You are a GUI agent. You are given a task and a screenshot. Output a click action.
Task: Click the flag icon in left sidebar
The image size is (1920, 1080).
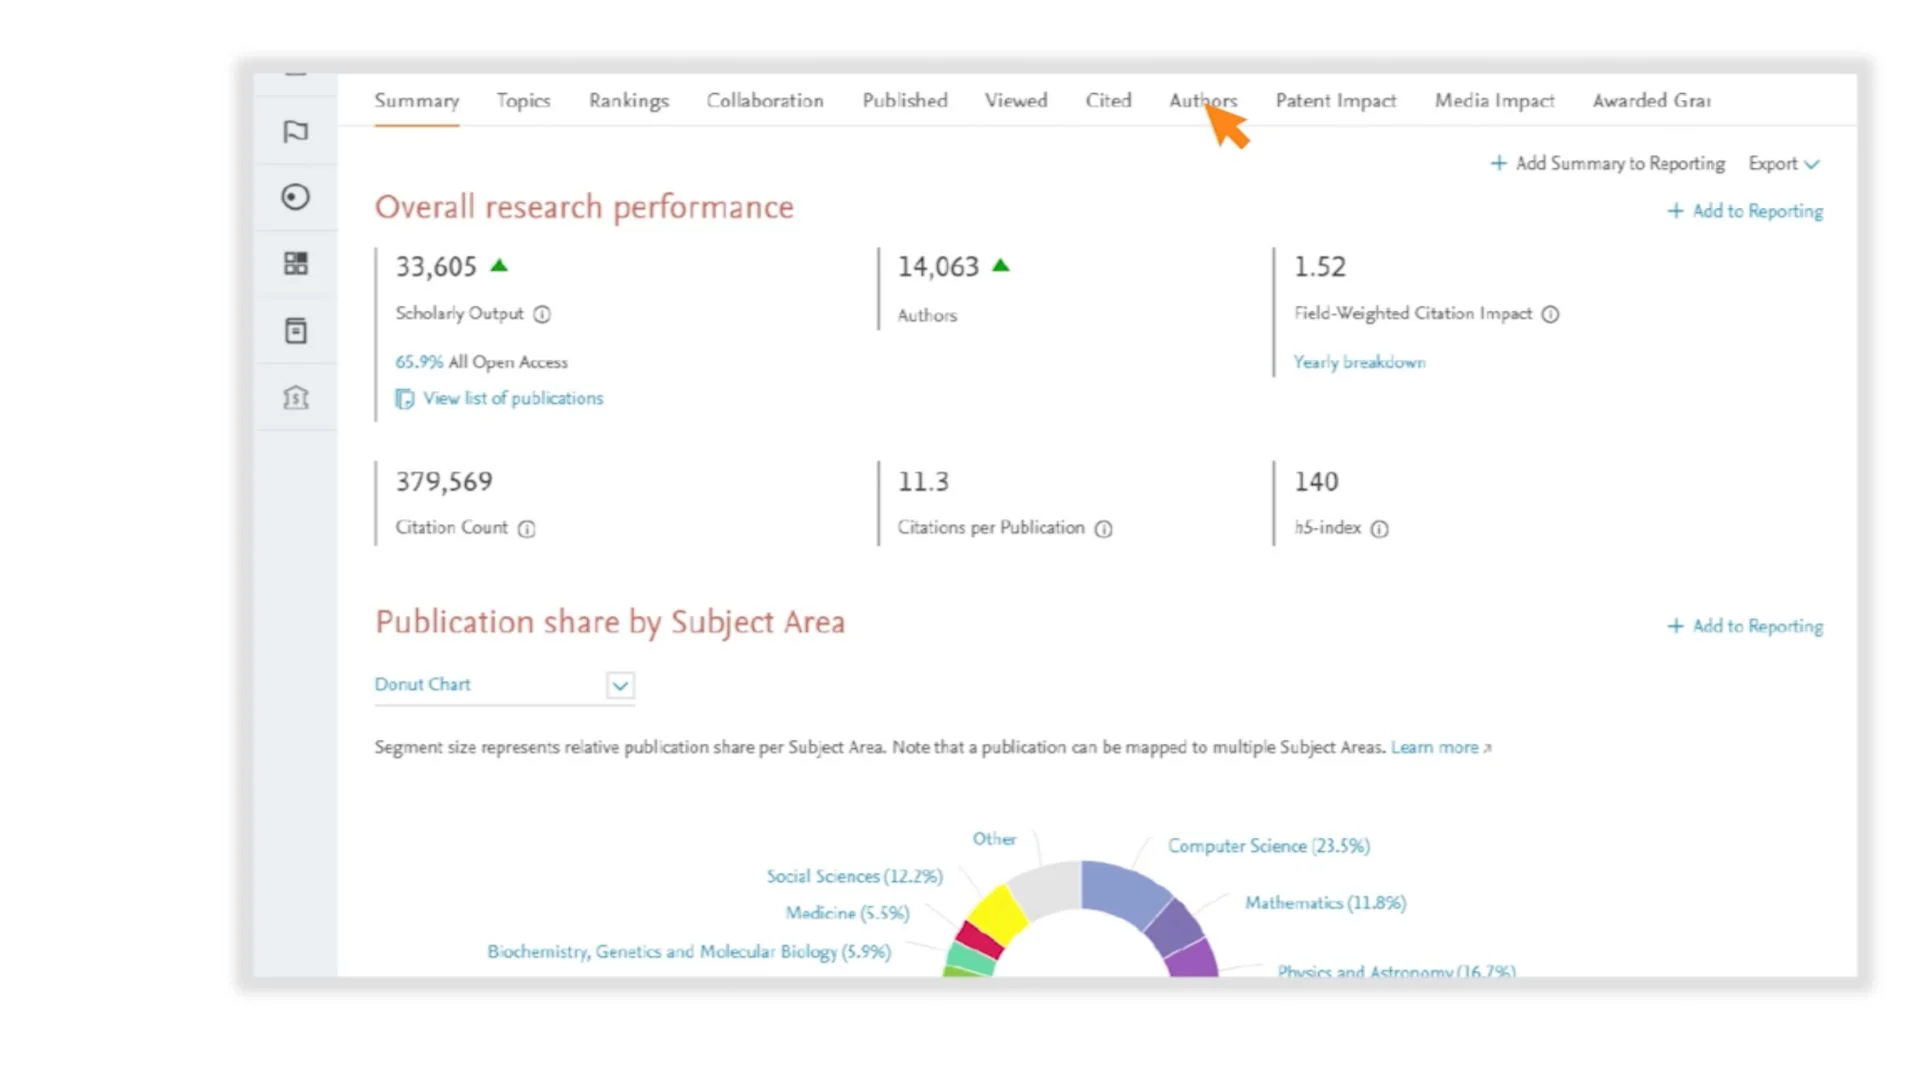click(296, 132)
